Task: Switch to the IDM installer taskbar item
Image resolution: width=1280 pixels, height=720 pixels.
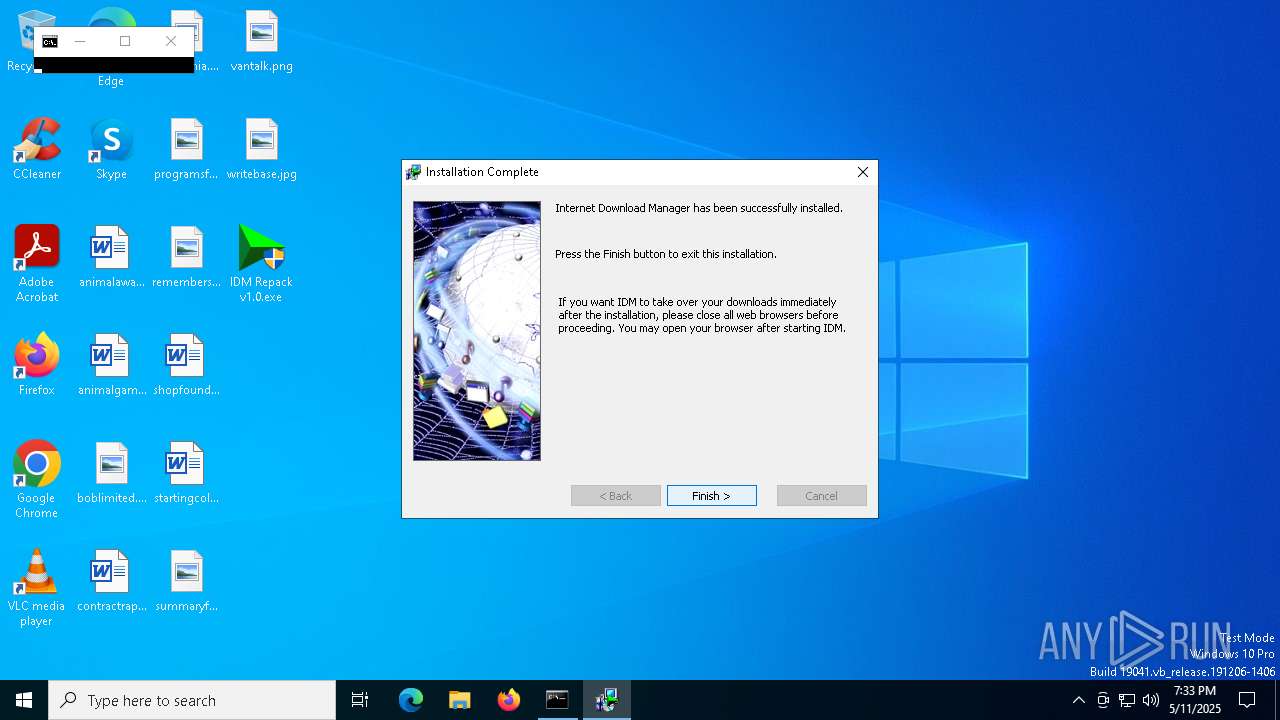Action: click(606, 700)
